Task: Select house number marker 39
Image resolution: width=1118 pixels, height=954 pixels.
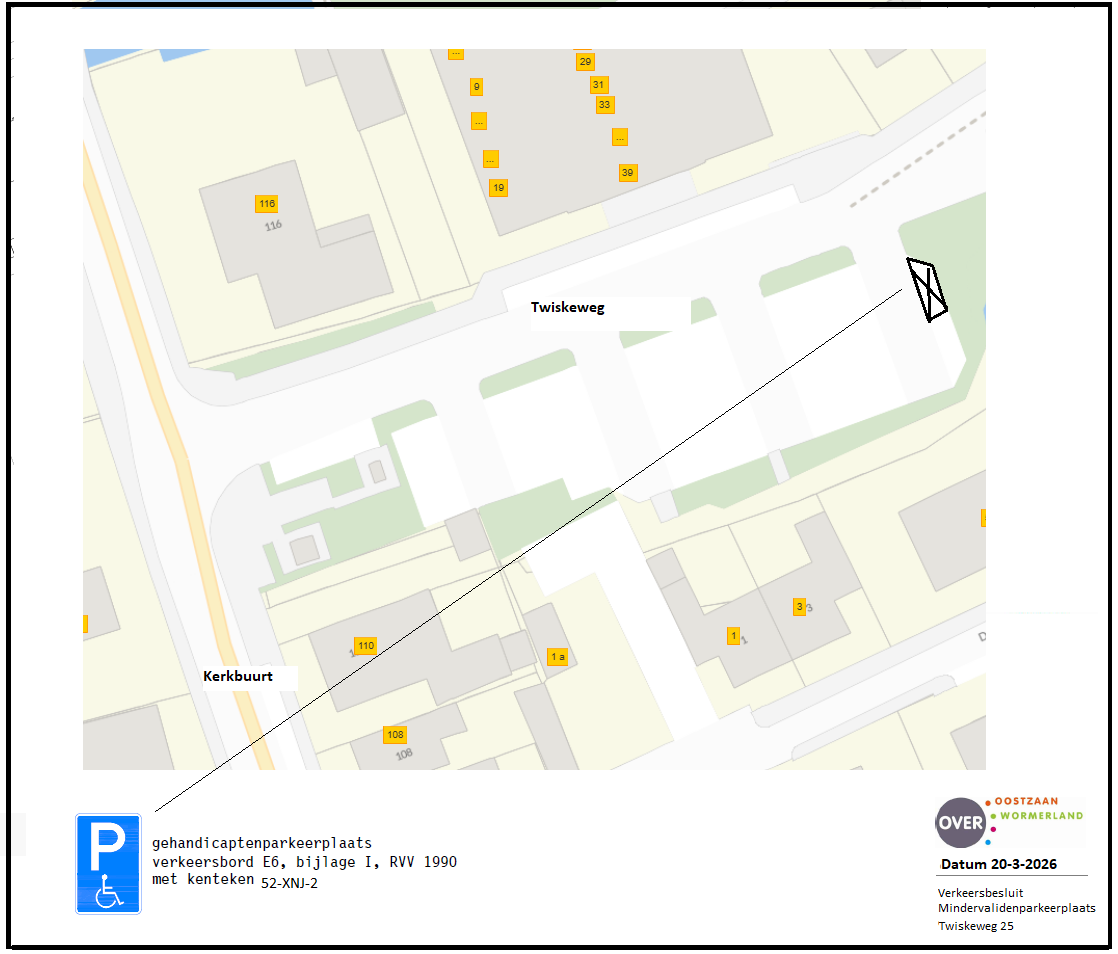Action: click(627, 173)
